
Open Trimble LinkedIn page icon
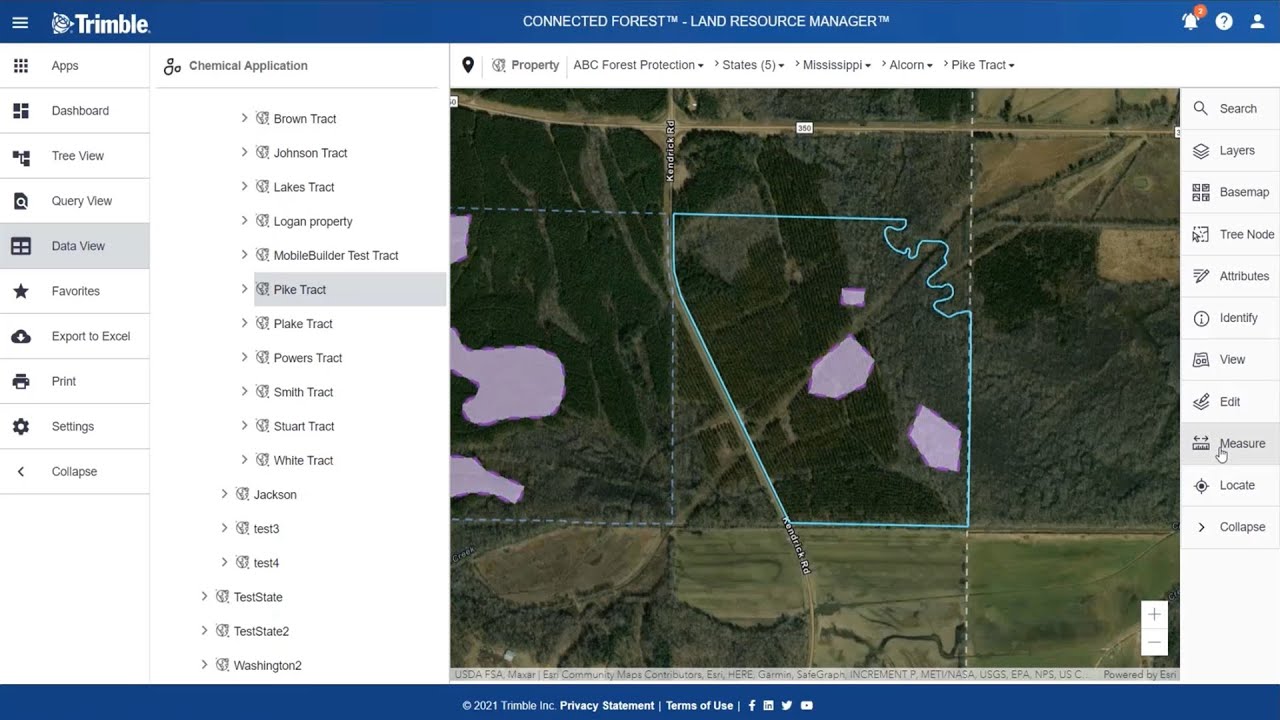point(768,706)
